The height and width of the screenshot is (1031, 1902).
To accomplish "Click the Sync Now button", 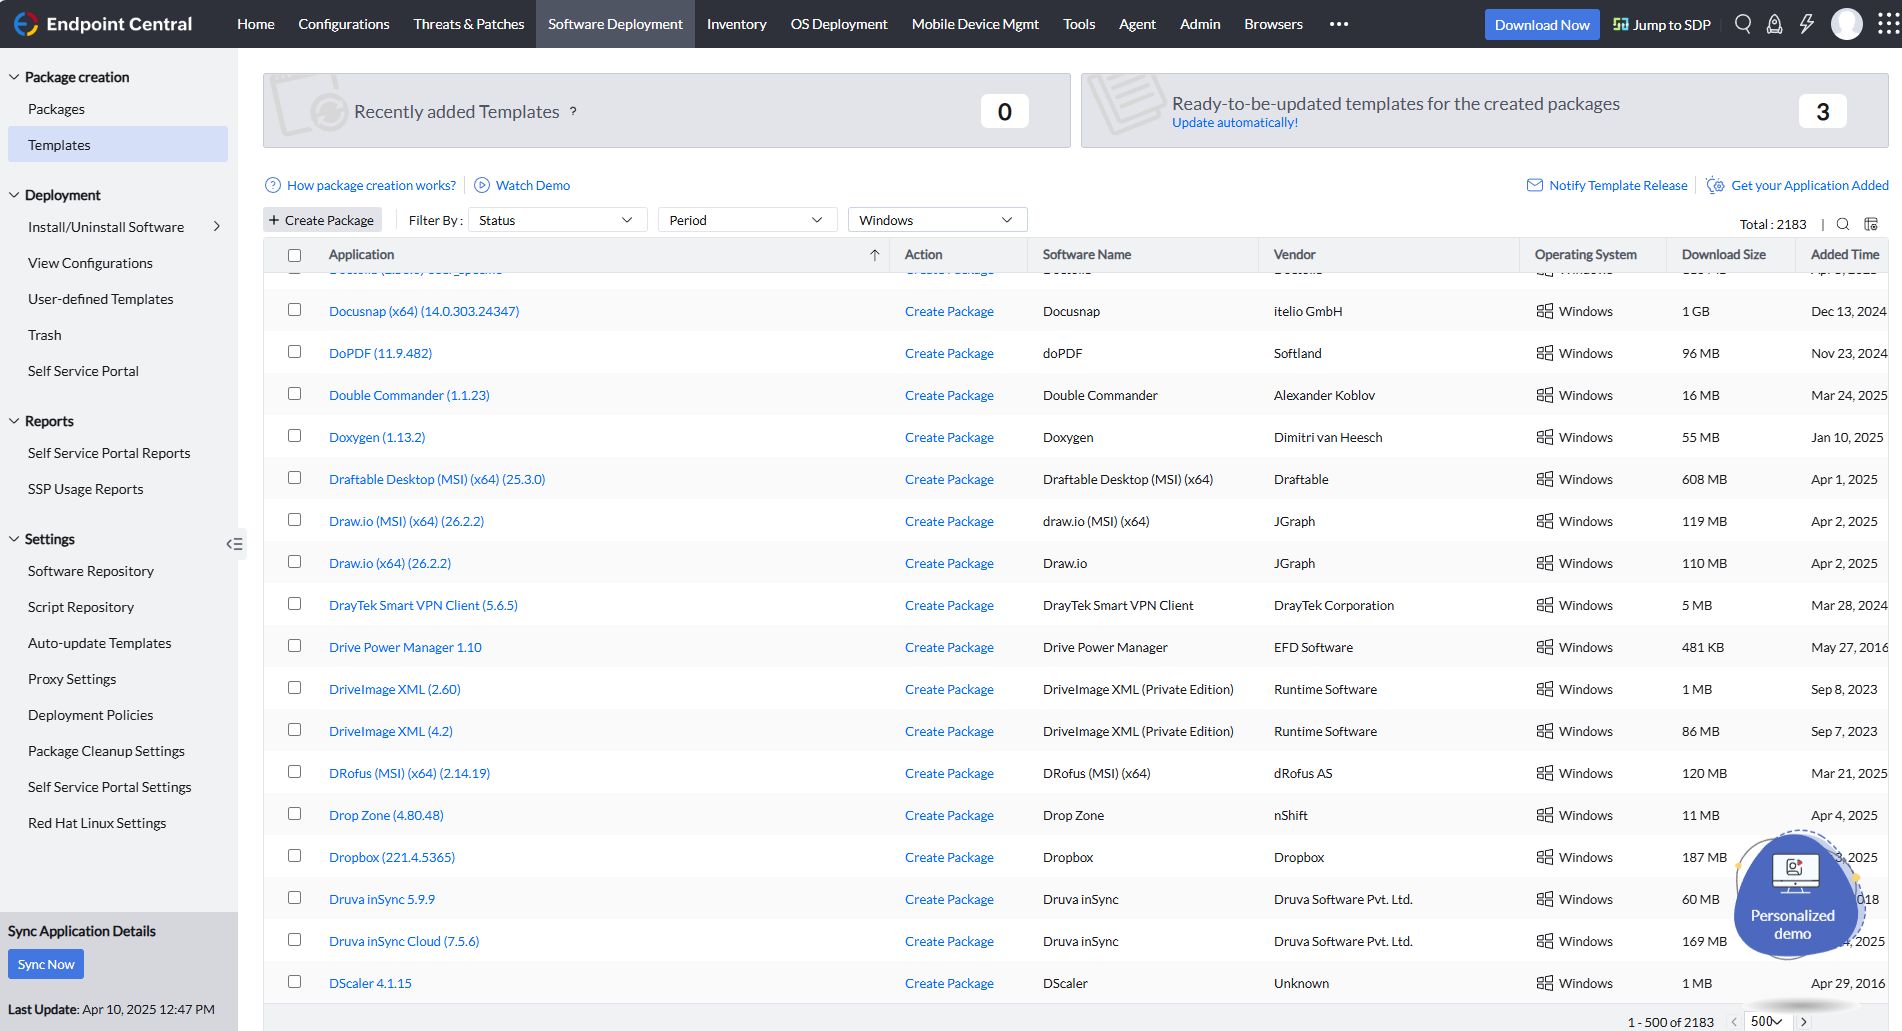I will pyautogui.click(x=46, y=964).
